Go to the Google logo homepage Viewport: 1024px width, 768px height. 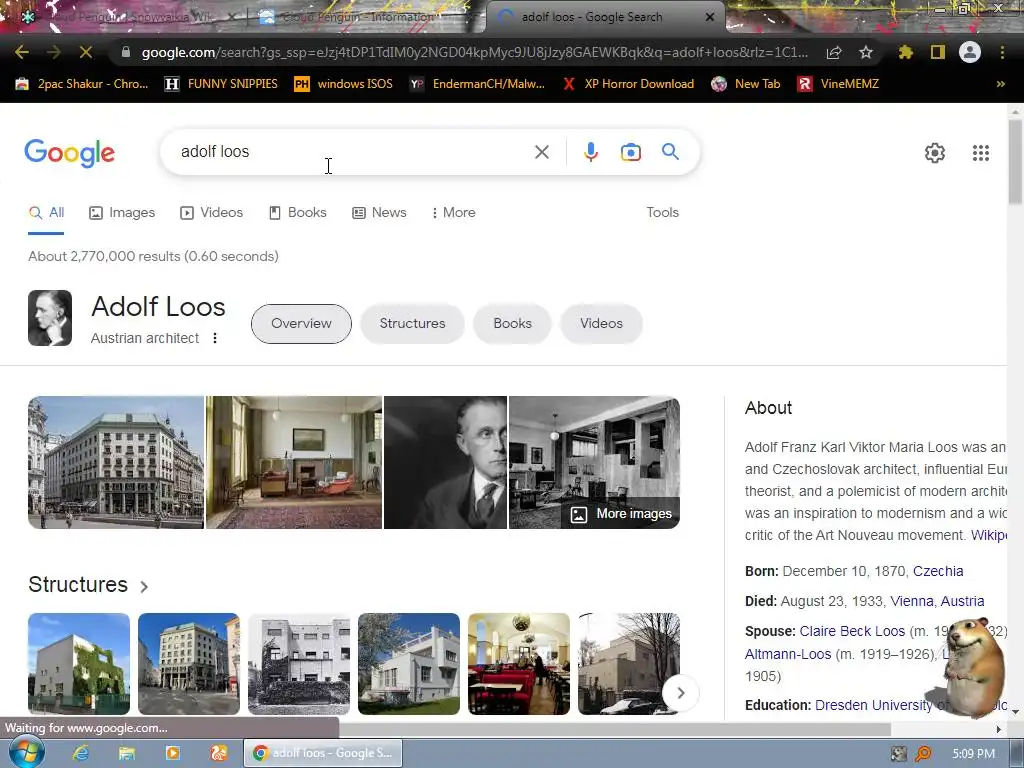tap(70, 153)
